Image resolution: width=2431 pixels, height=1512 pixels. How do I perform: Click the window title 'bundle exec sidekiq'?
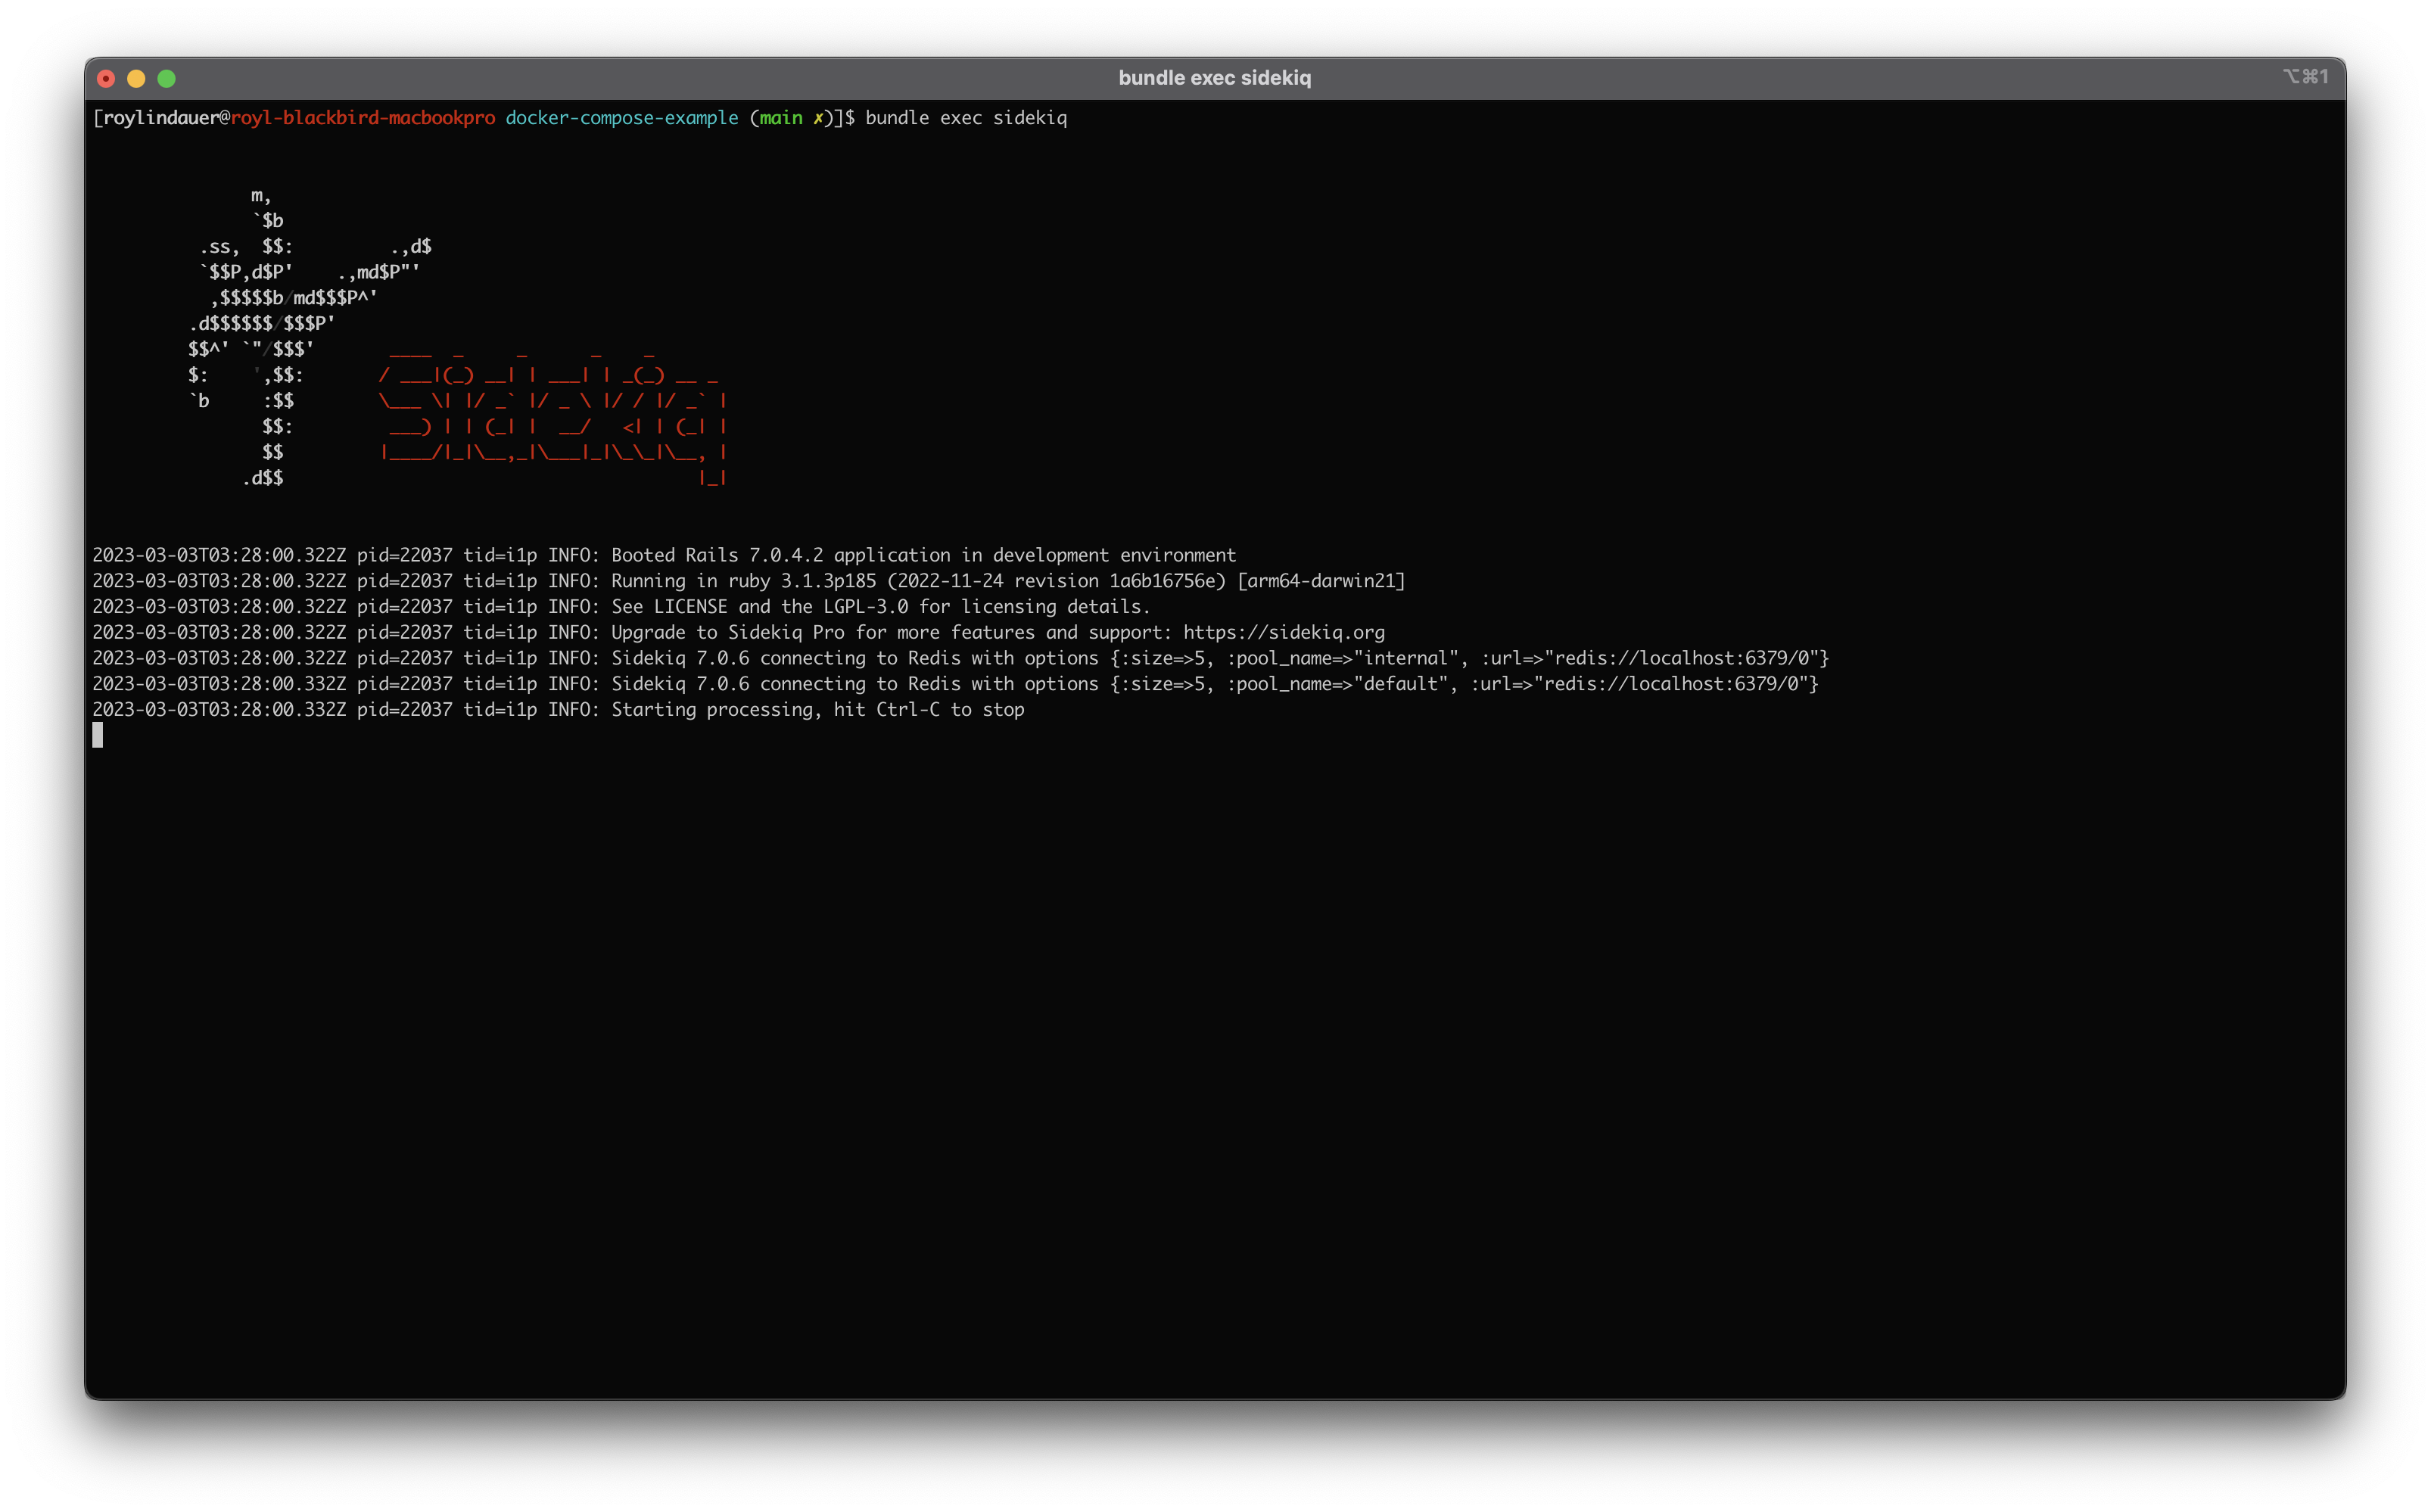pyautogui.click(x=1214, y=78)
